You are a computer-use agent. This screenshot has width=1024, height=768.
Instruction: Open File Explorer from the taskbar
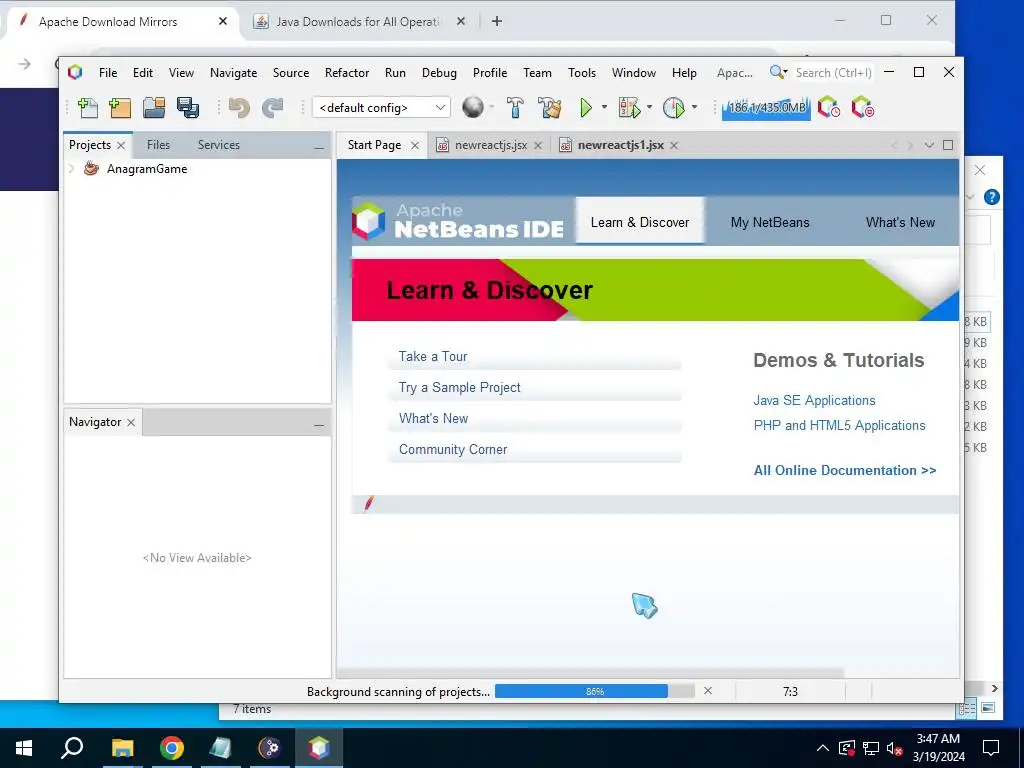(122, 748)
